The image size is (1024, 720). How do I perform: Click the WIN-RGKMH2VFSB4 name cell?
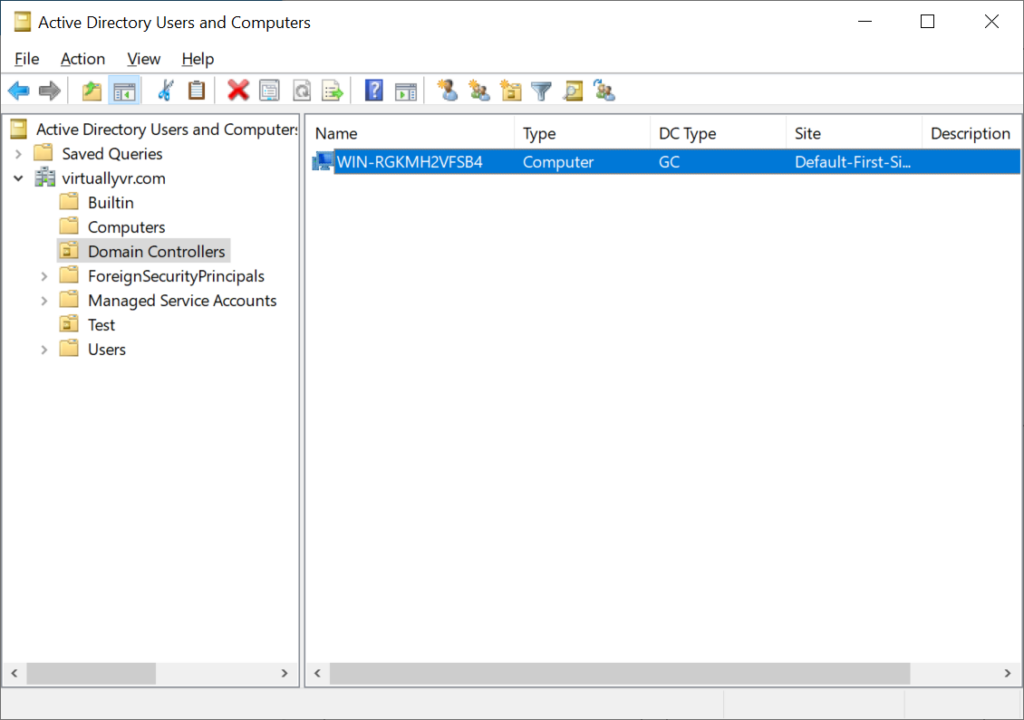click(409, 162)
